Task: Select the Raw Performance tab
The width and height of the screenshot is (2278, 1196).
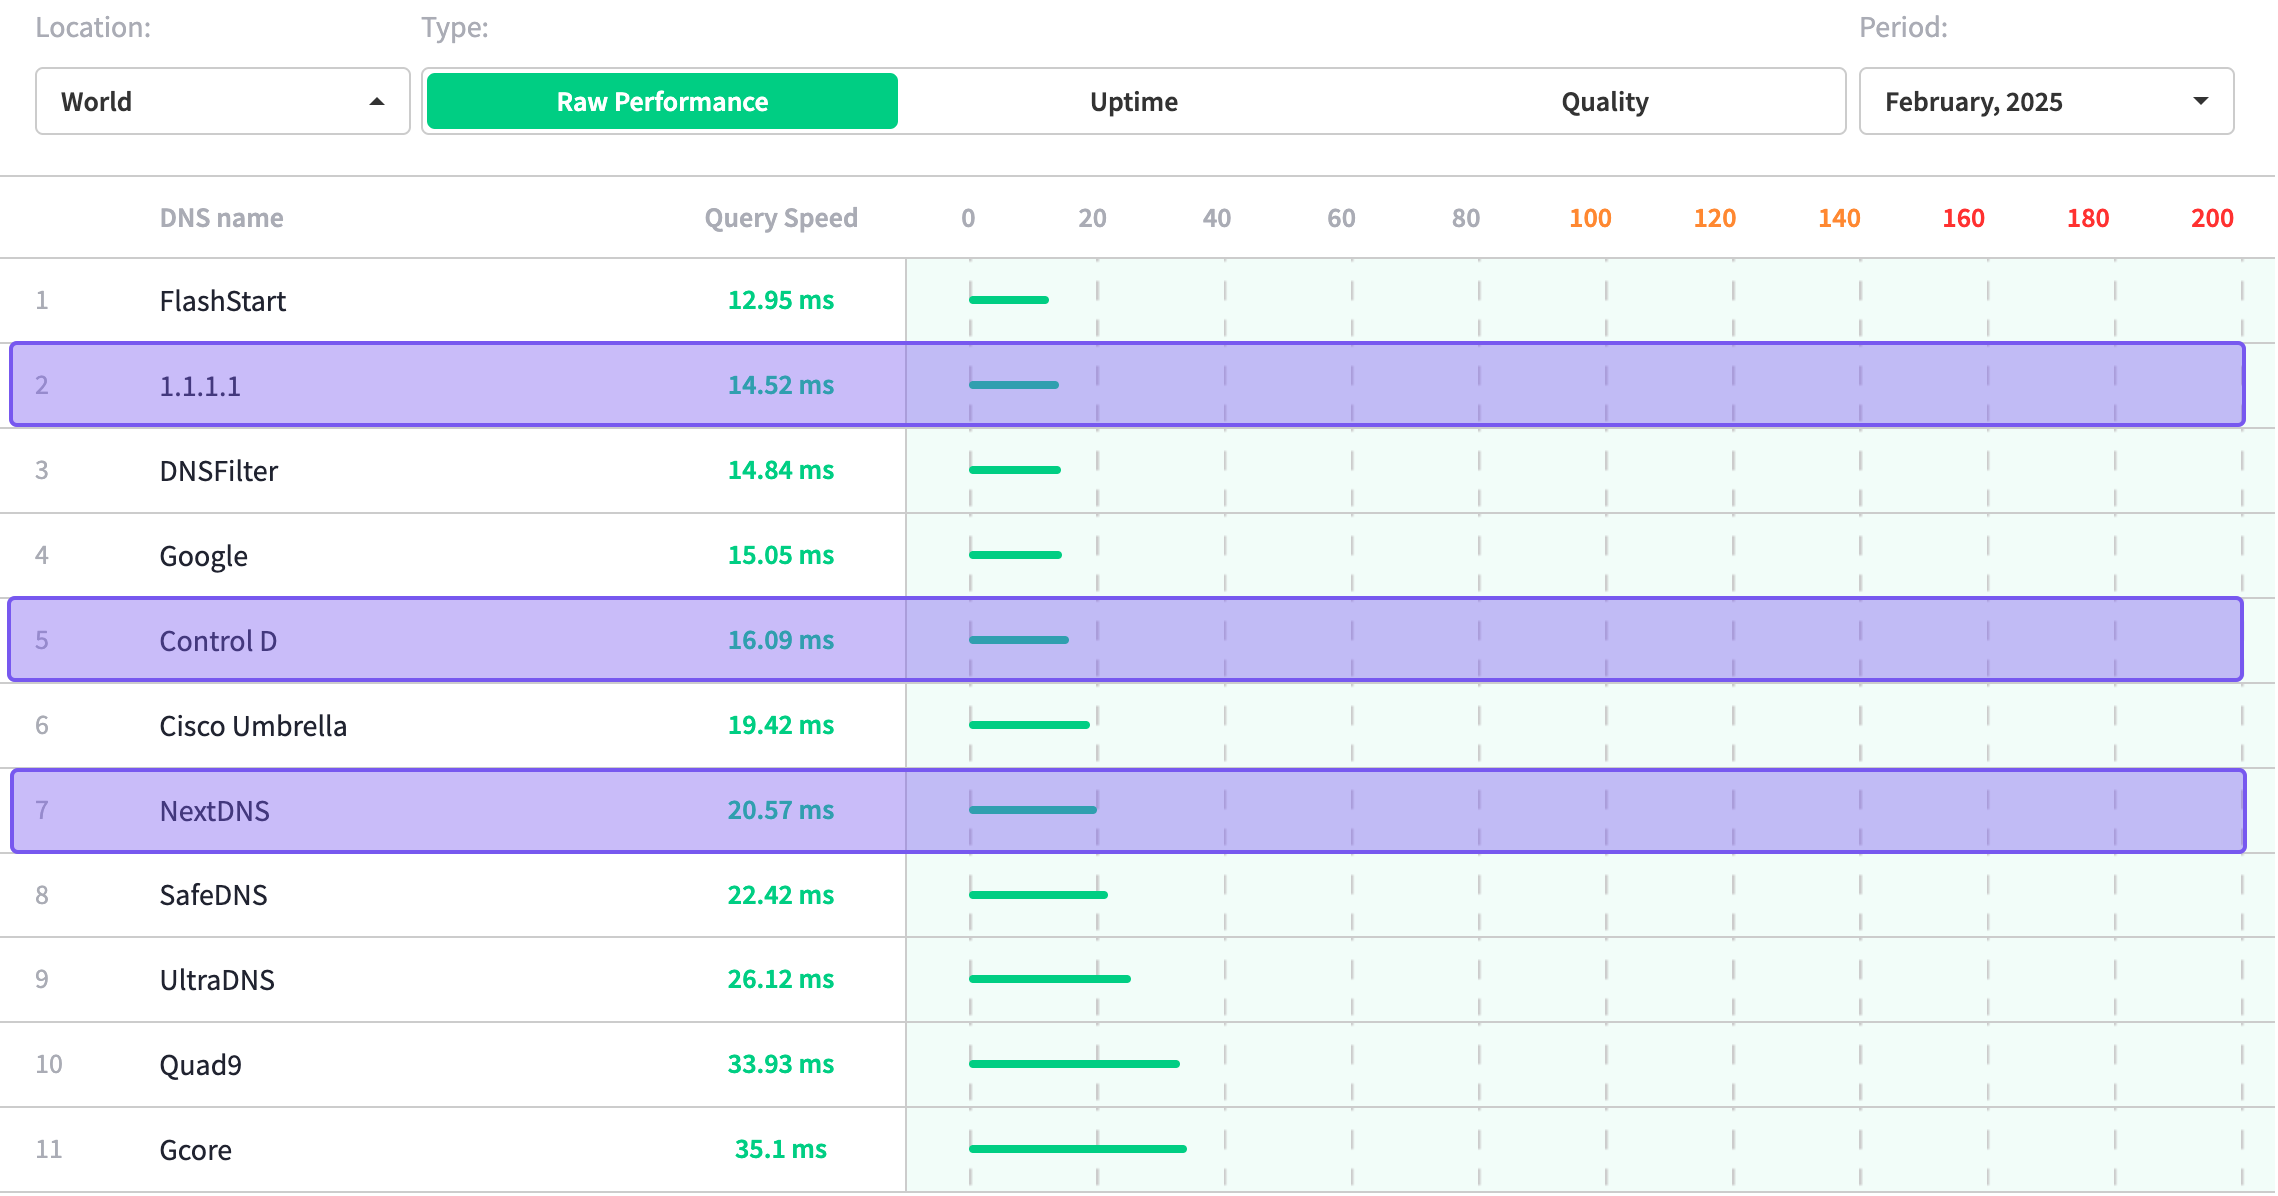Action: pyautogui.click(x=662, y=101)
